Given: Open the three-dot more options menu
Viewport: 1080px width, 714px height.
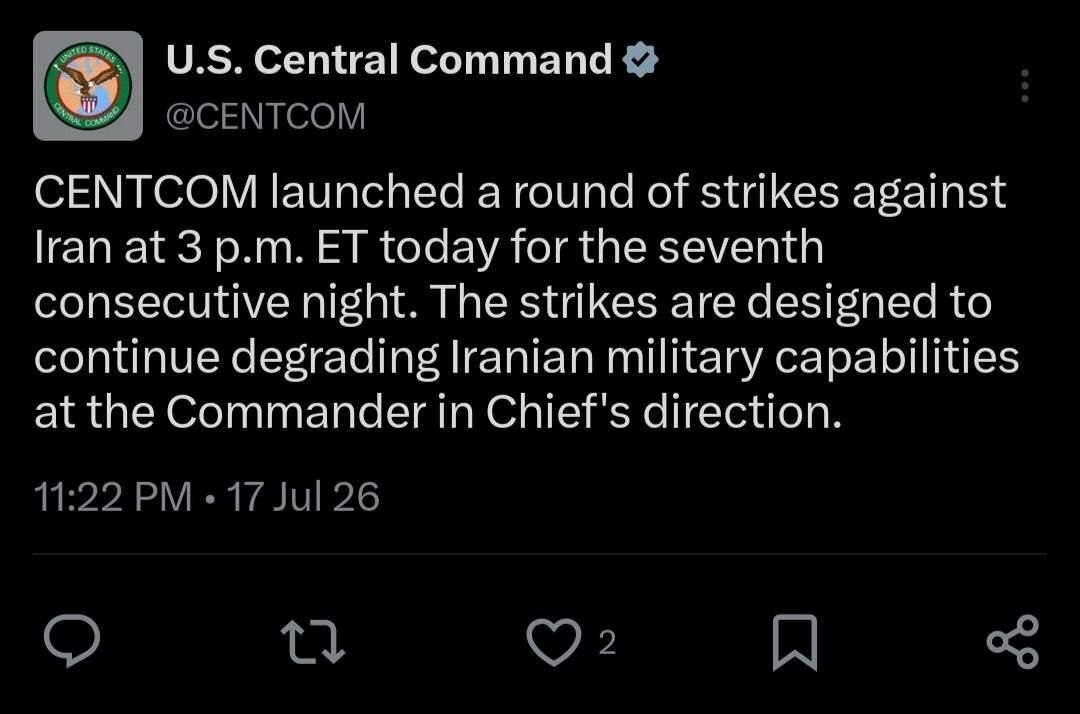Looking at the screenshot, I should tap(1025, 85).
